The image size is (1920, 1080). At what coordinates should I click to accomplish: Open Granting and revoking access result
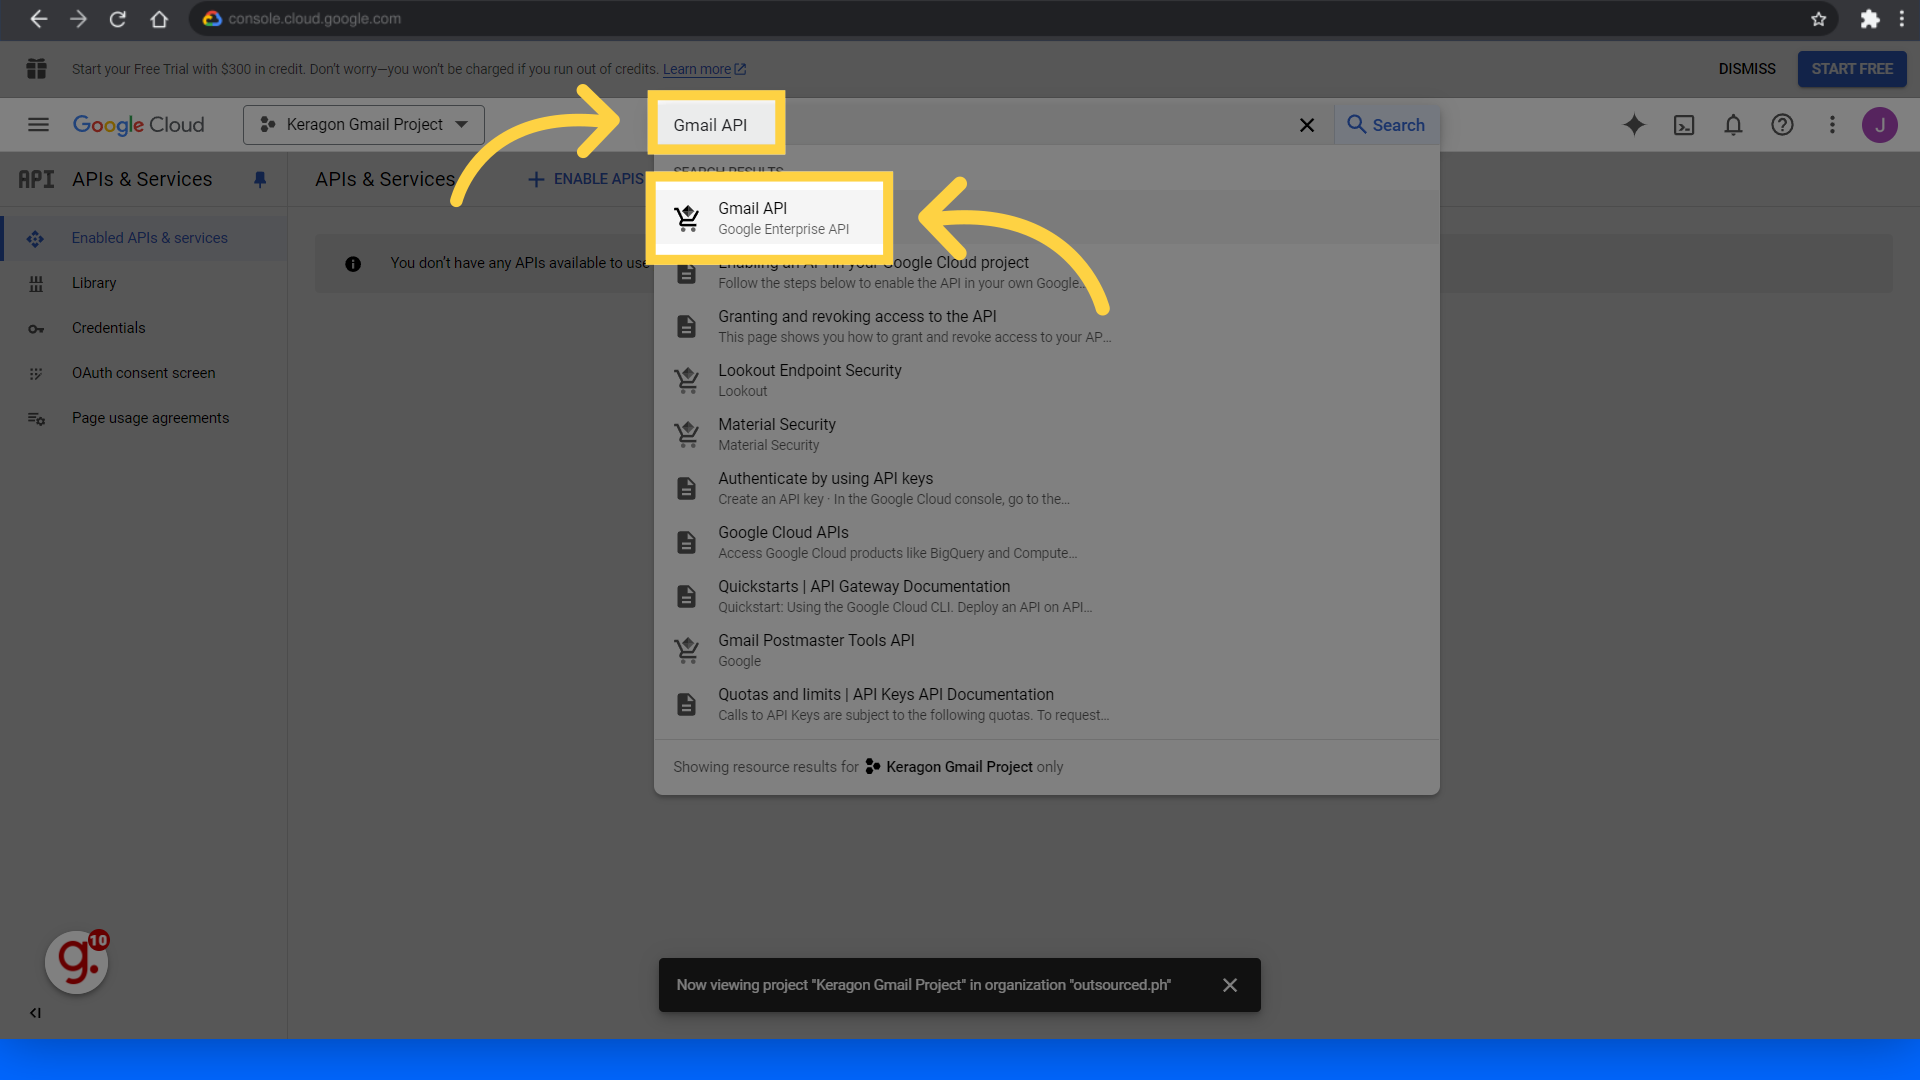[x=1046, y=326]
